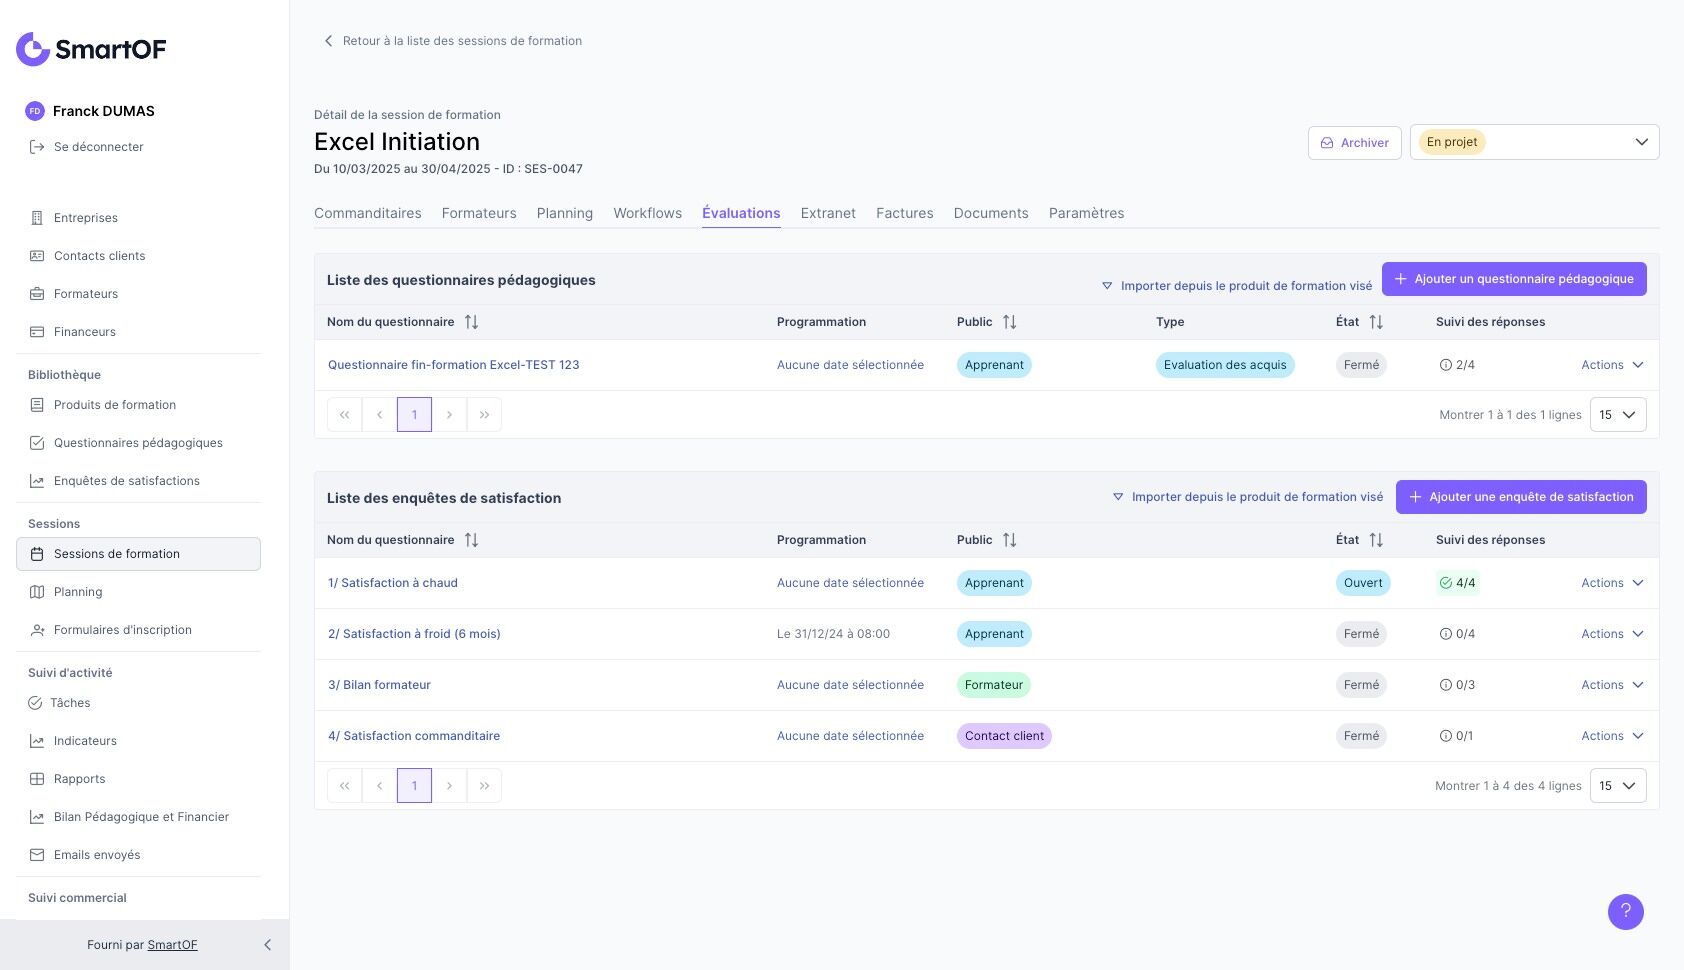Click the Enquêtes de satisfactions chart icon
Image resolution: width=1684 pixels, height=970 pixels.
pos(37,481)
